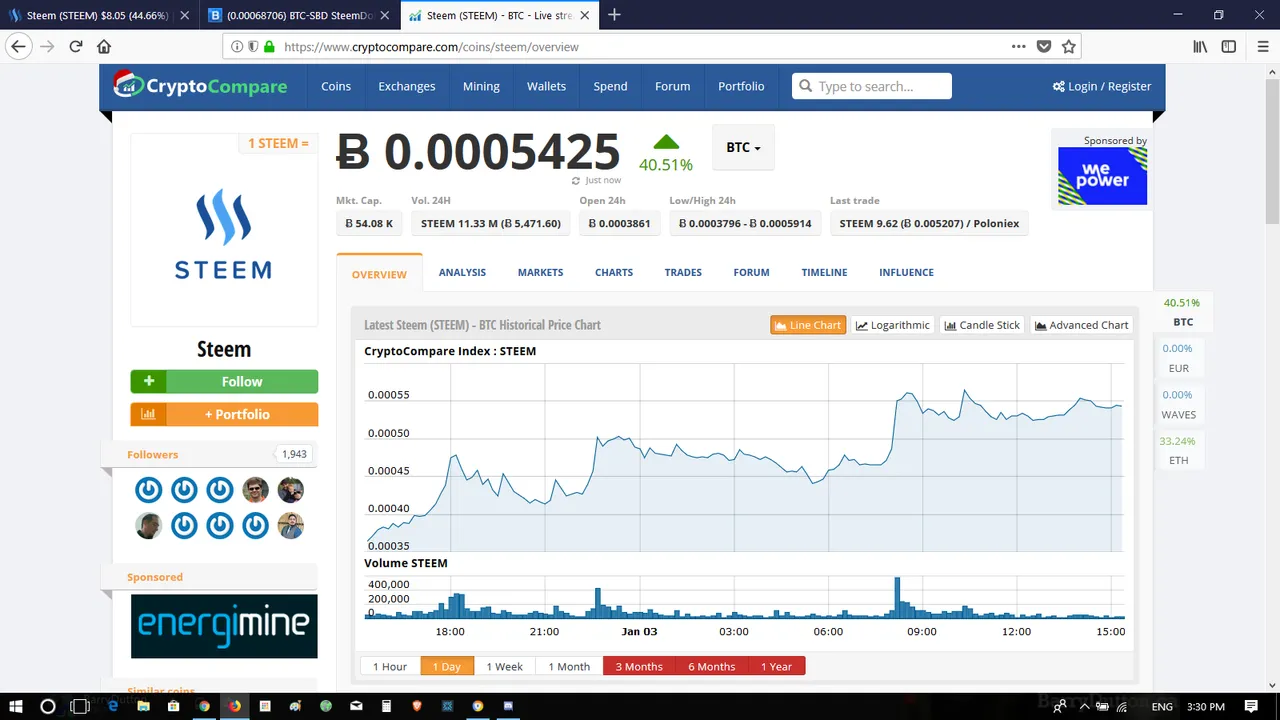Viewport: 1280px width, 720px height.
Task: Reload the page with refresh icon
Action: (x=75, y=46)
